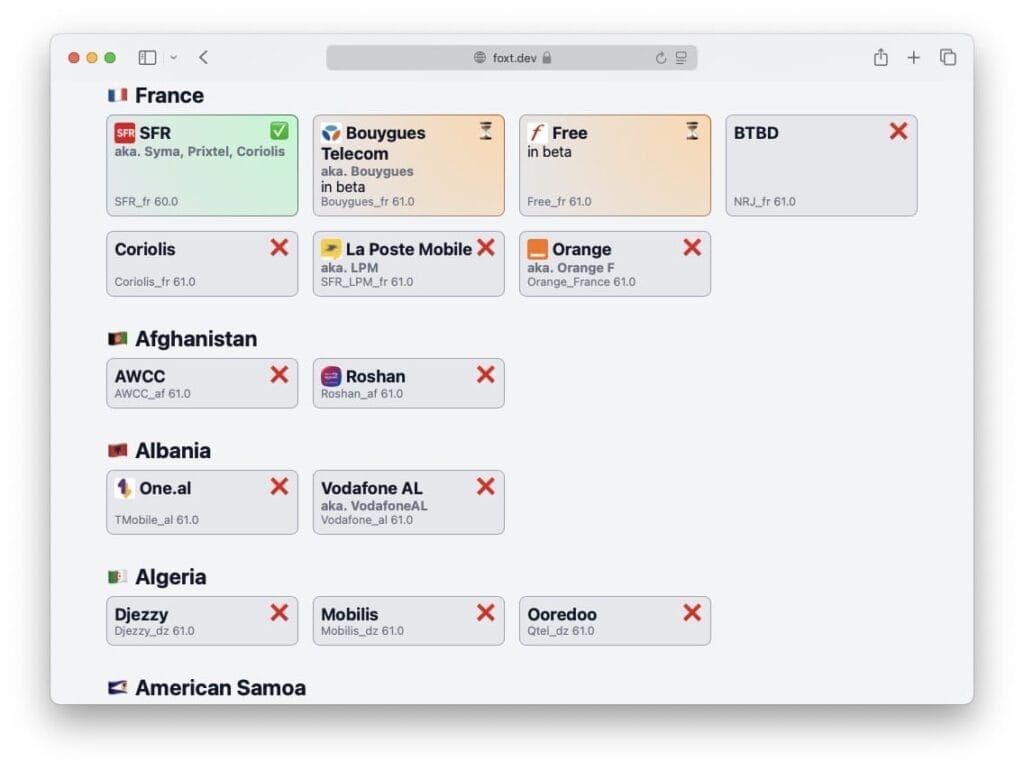Click the red X on the Djezzy card
This screenshot has width=1024, height=771.
tap(278, 612)
